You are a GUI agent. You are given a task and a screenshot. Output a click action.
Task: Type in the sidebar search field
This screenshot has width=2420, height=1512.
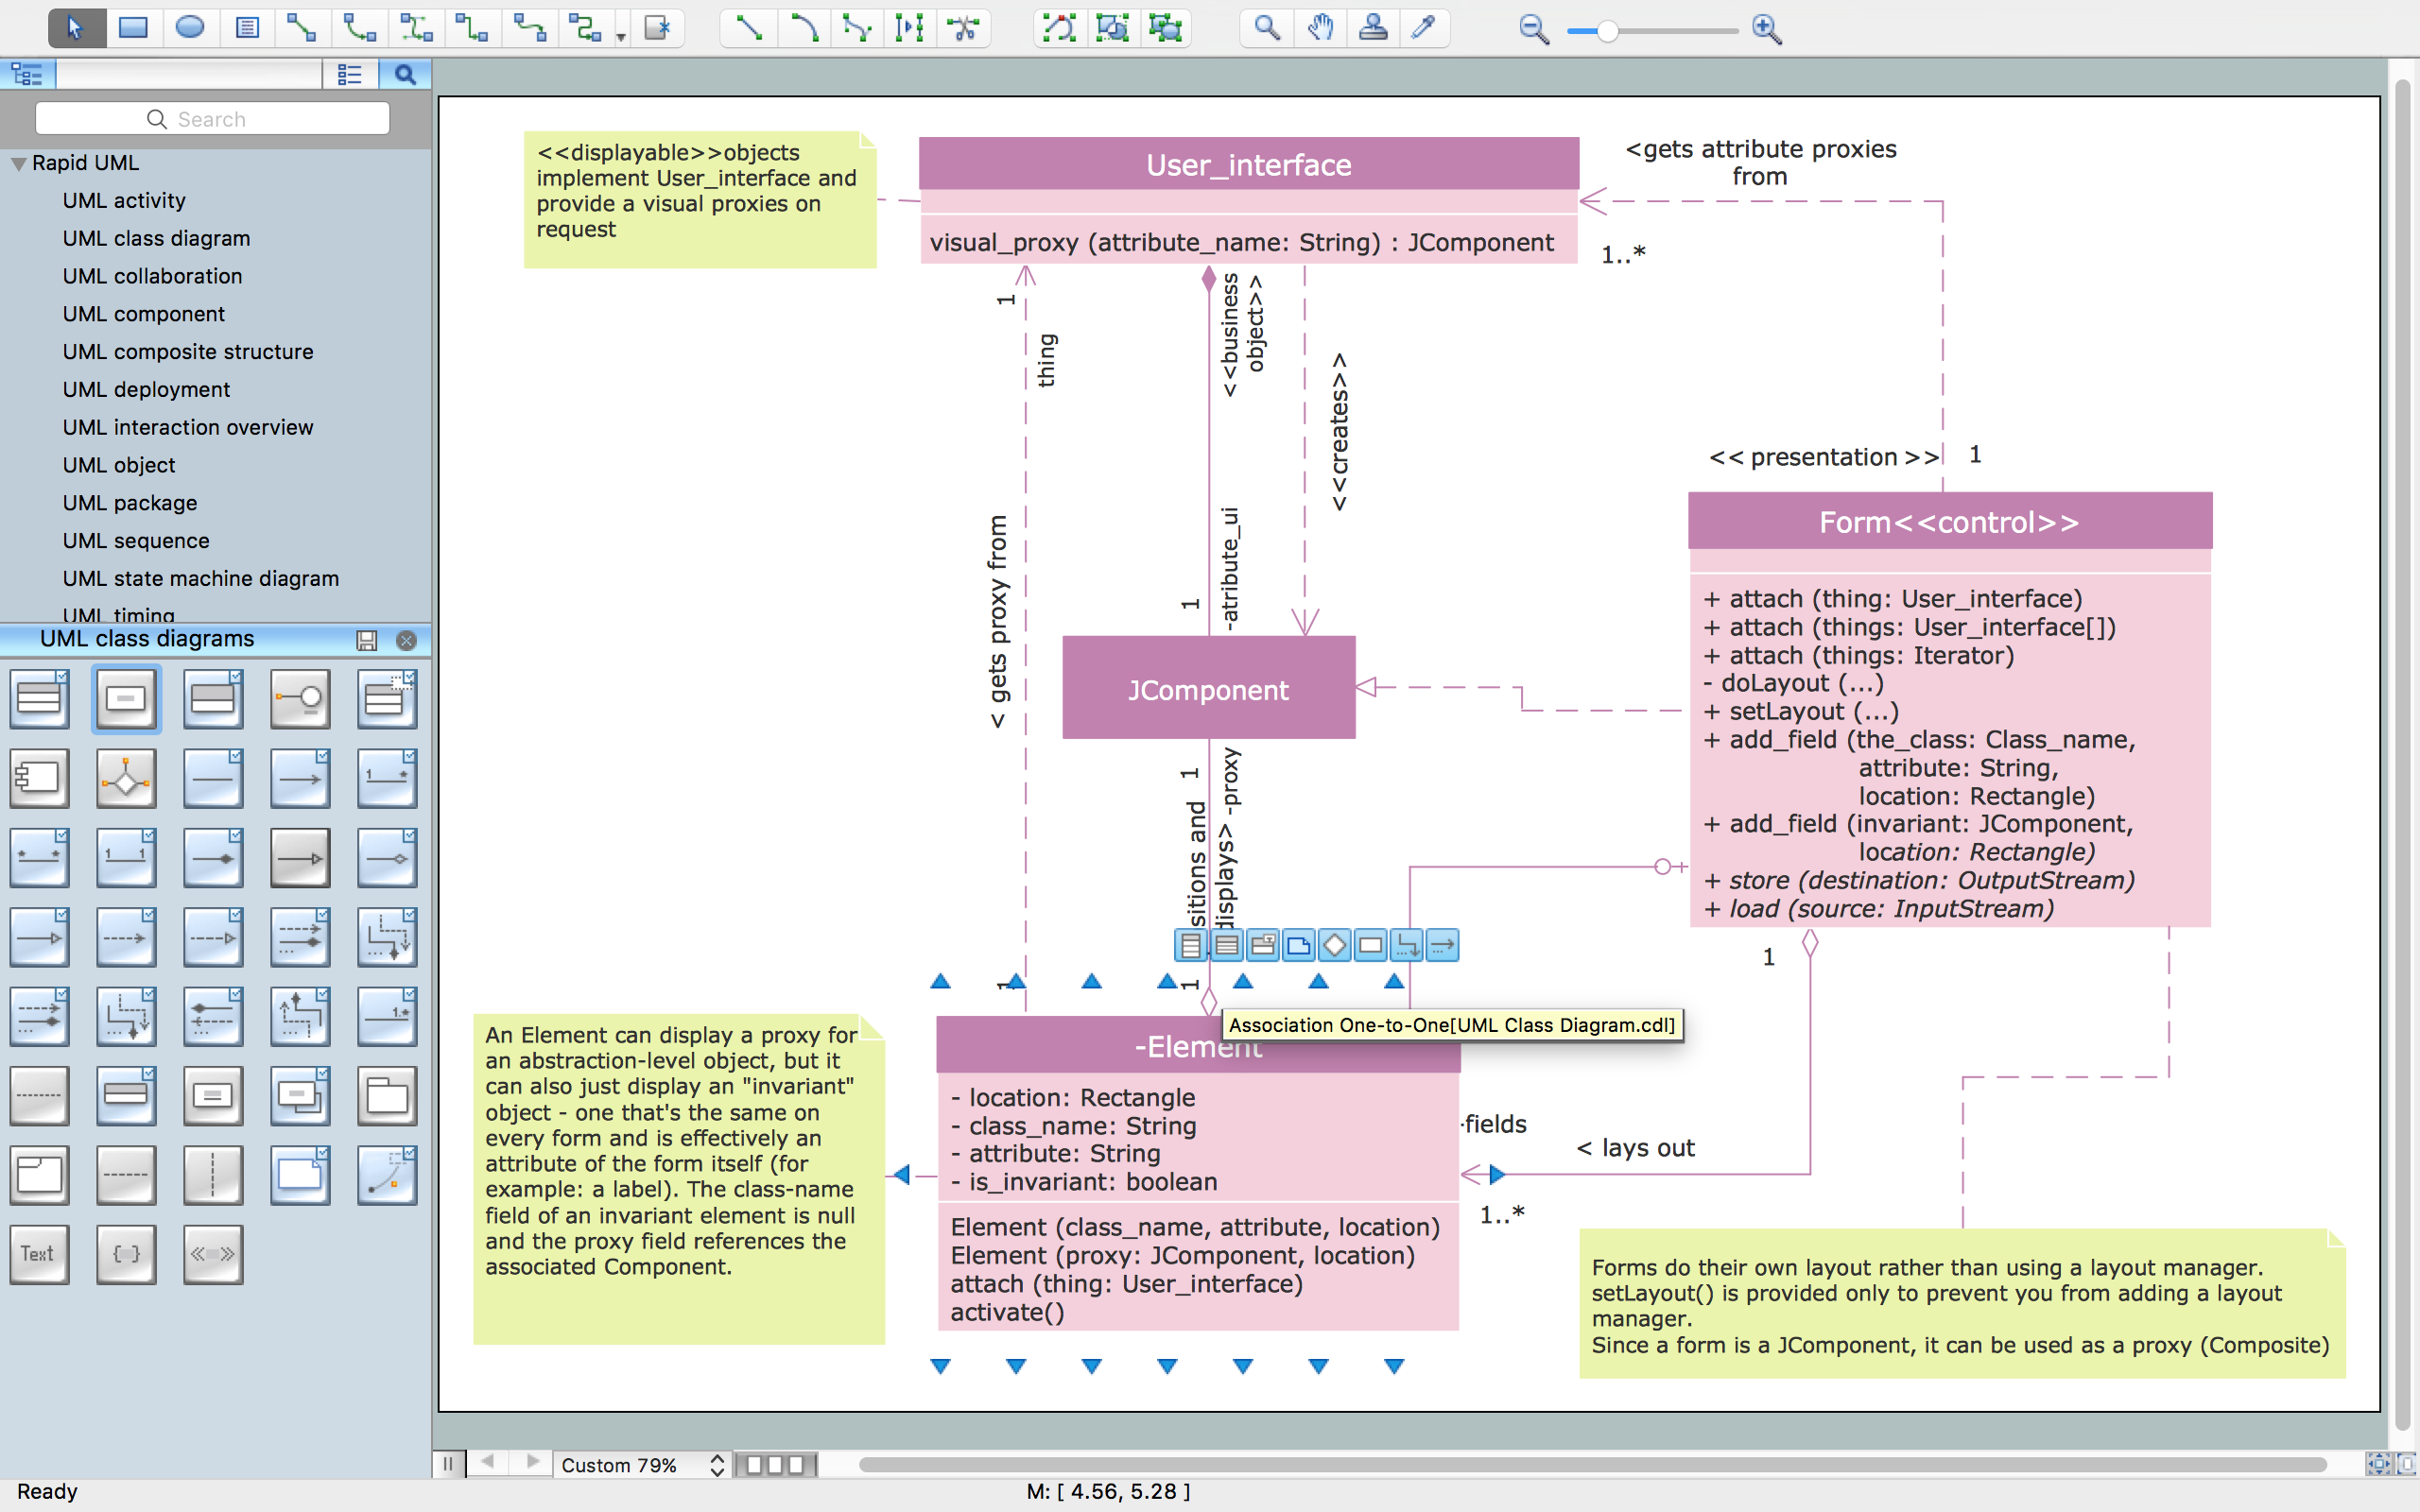pyautogui.click(x=215, y=118)
